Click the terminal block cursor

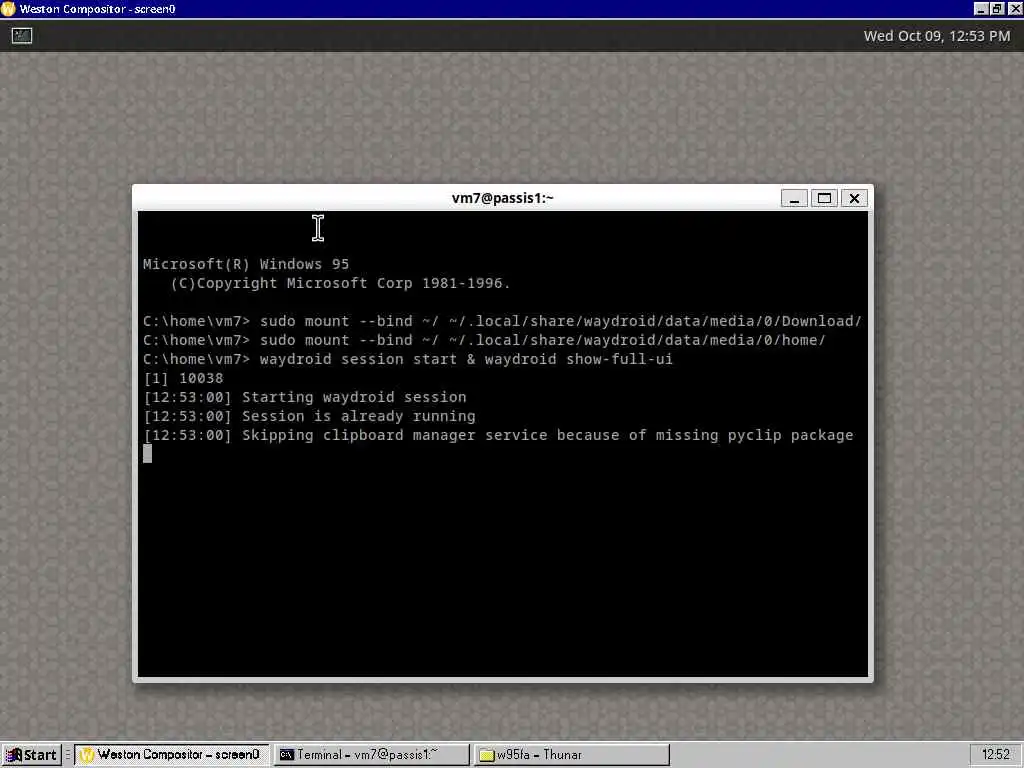click(x=148, y=454)
